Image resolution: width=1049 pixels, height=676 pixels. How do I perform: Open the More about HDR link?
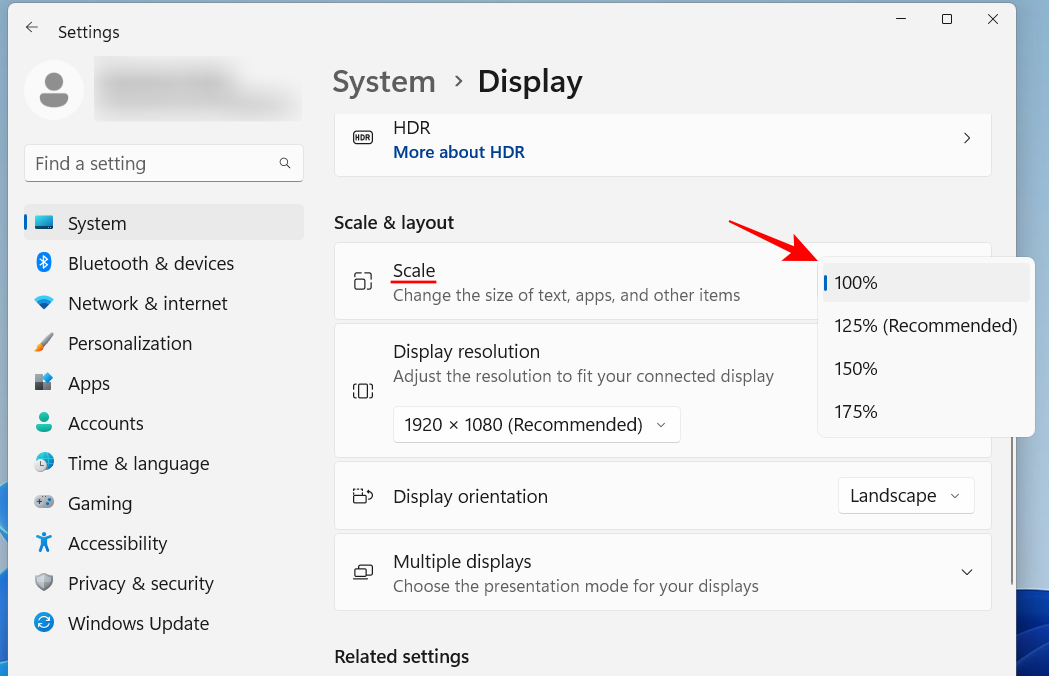[x=459, y=152]
